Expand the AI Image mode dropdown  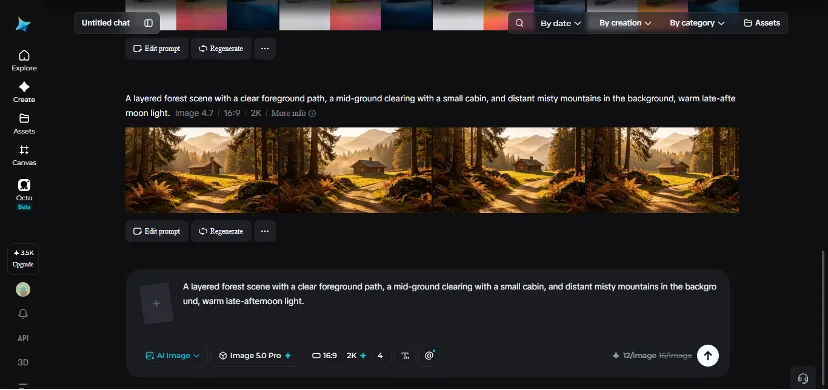click(x=173, y=356)
